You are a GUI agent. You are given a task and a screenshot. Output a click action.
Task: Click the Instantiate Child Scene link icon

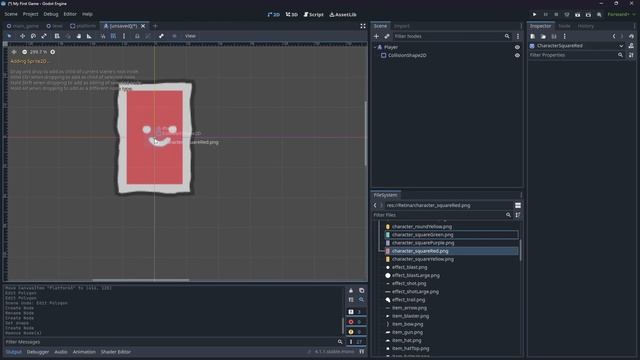[x=387, y=36]
